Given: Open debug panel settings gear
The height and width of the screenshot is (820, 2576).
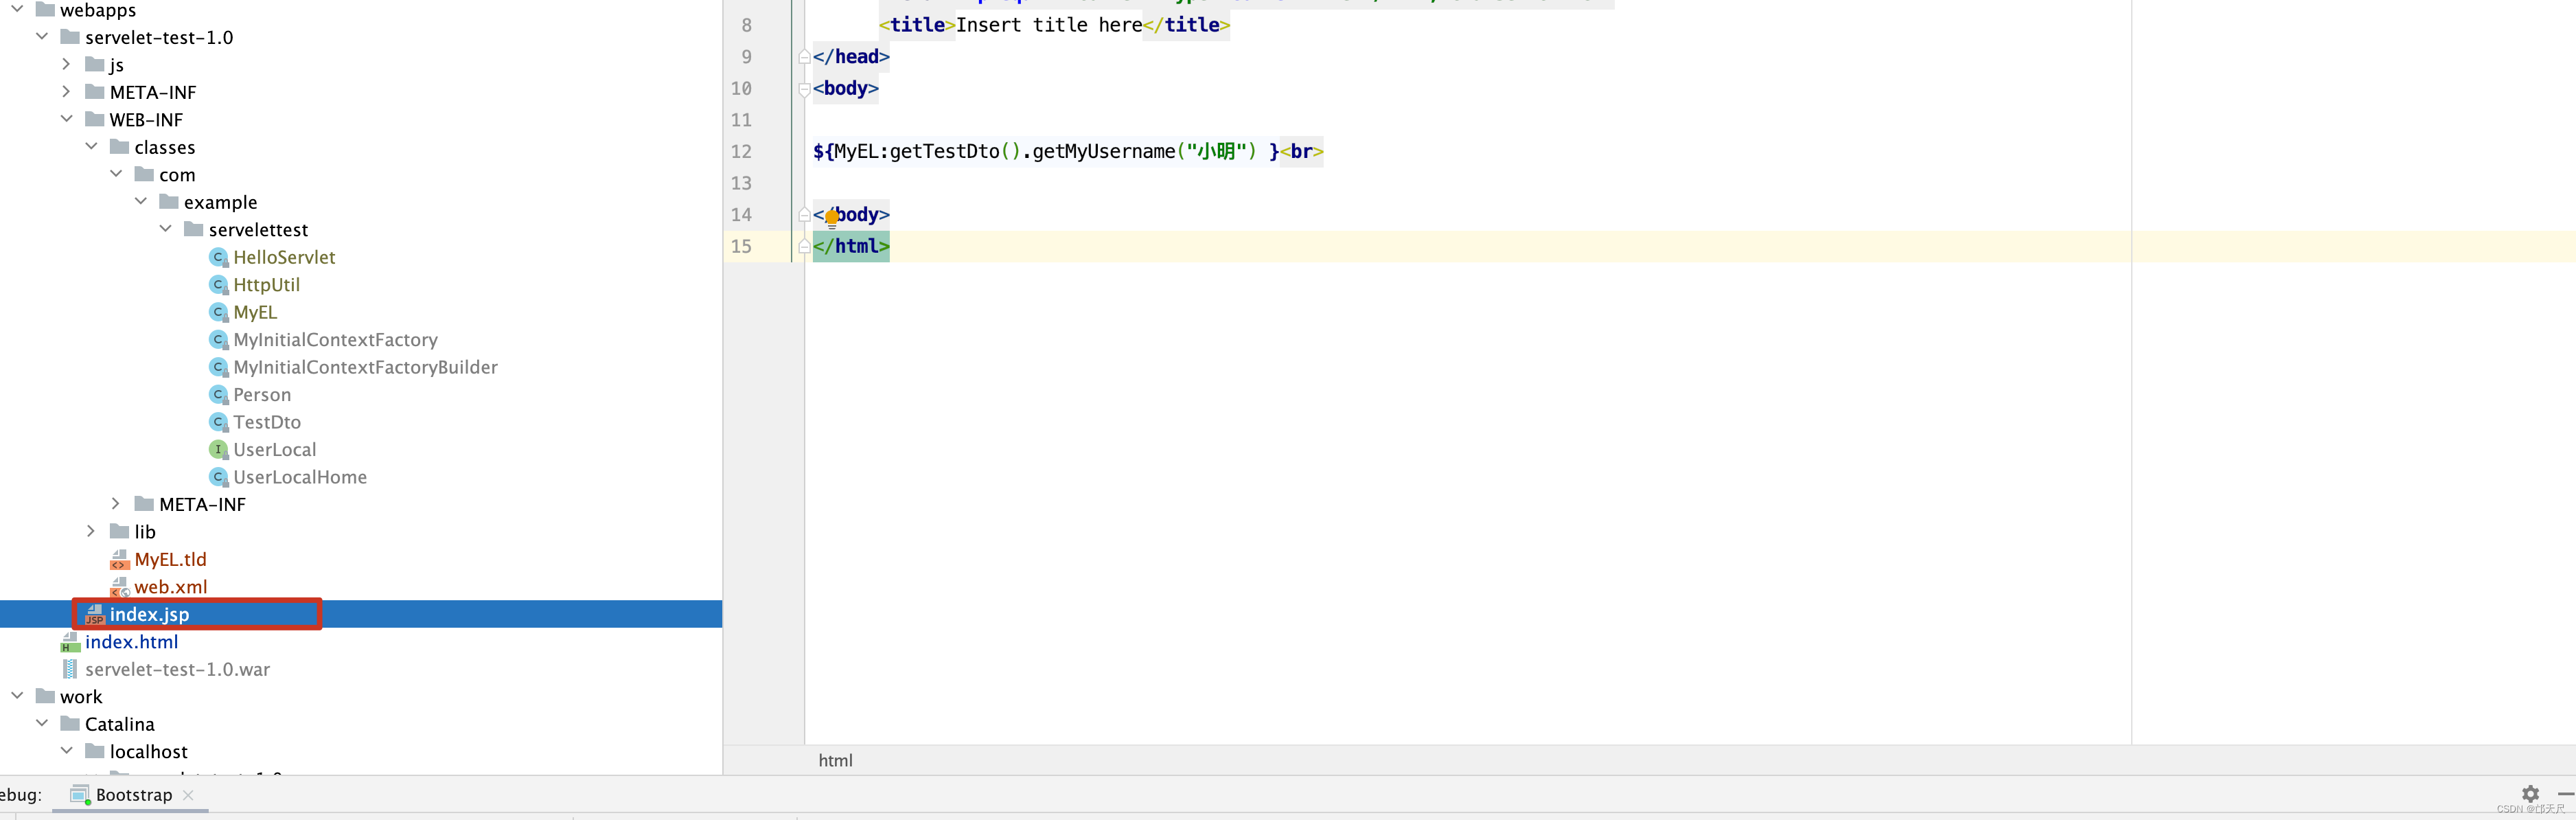Looking at the screenshot, I should click(x=2530, y=794).
